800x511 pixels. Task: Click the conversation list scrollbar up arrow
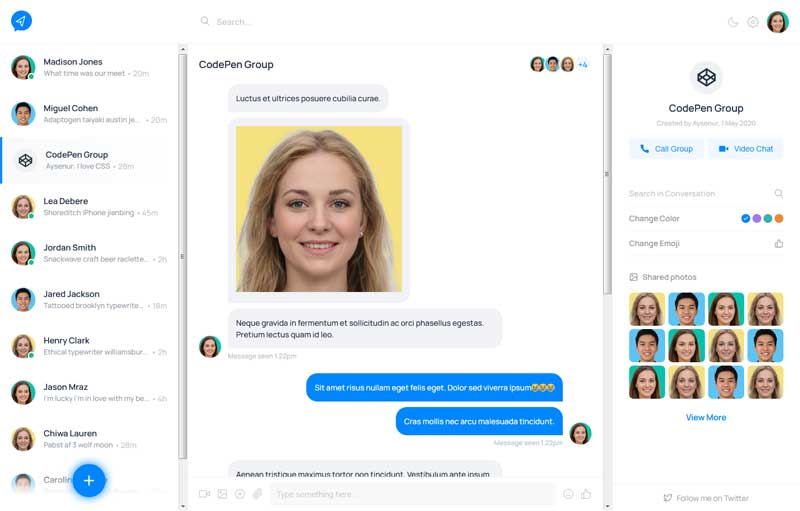(183, 49)
